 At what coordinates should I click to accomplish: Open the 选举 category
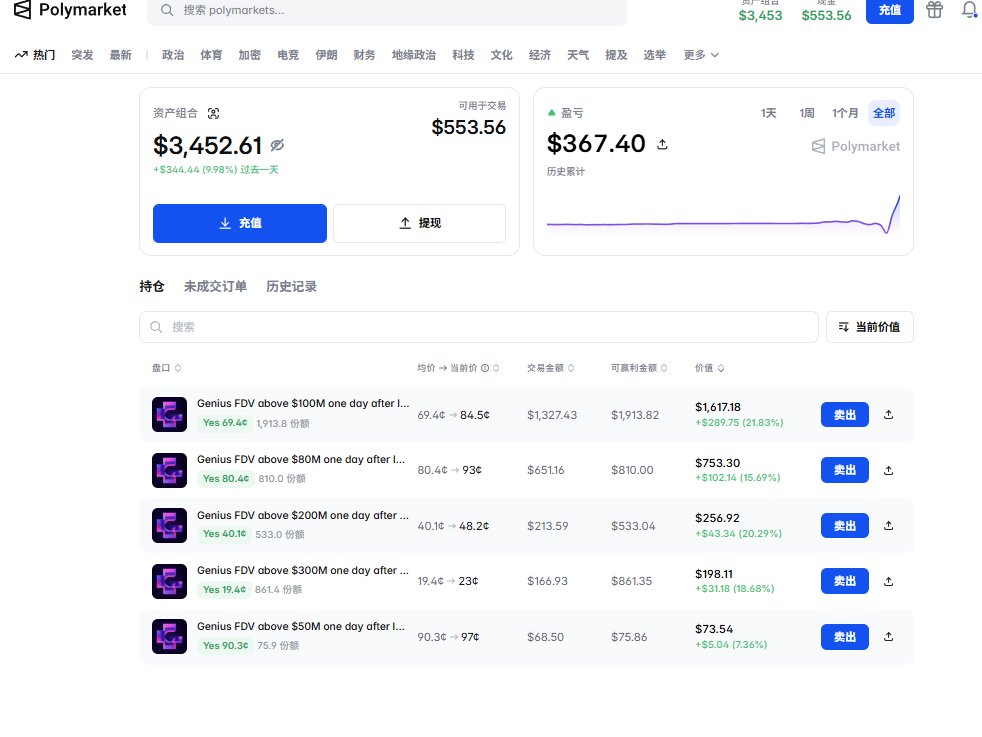654,55
